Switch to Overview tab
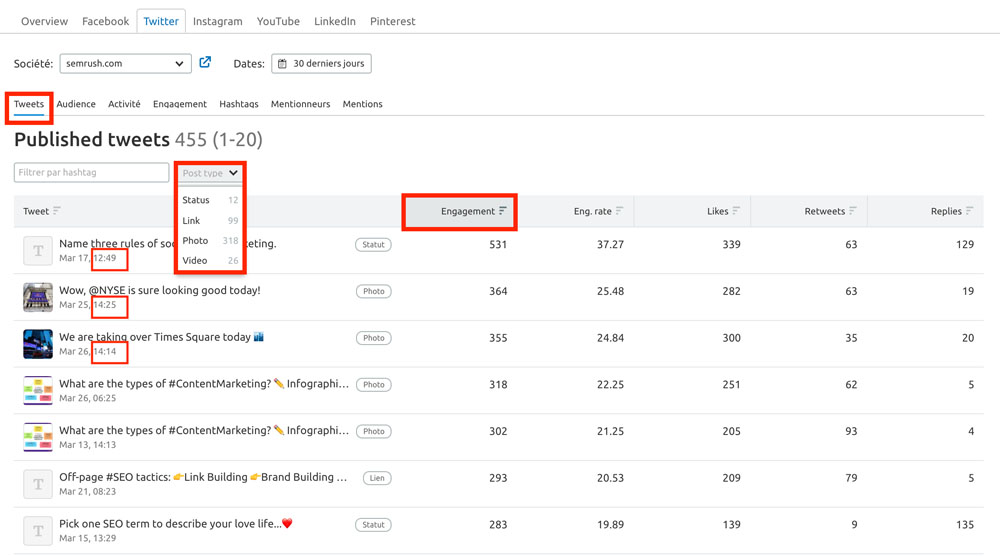Viewport: 1000px width, 556px height. point(44,21)
